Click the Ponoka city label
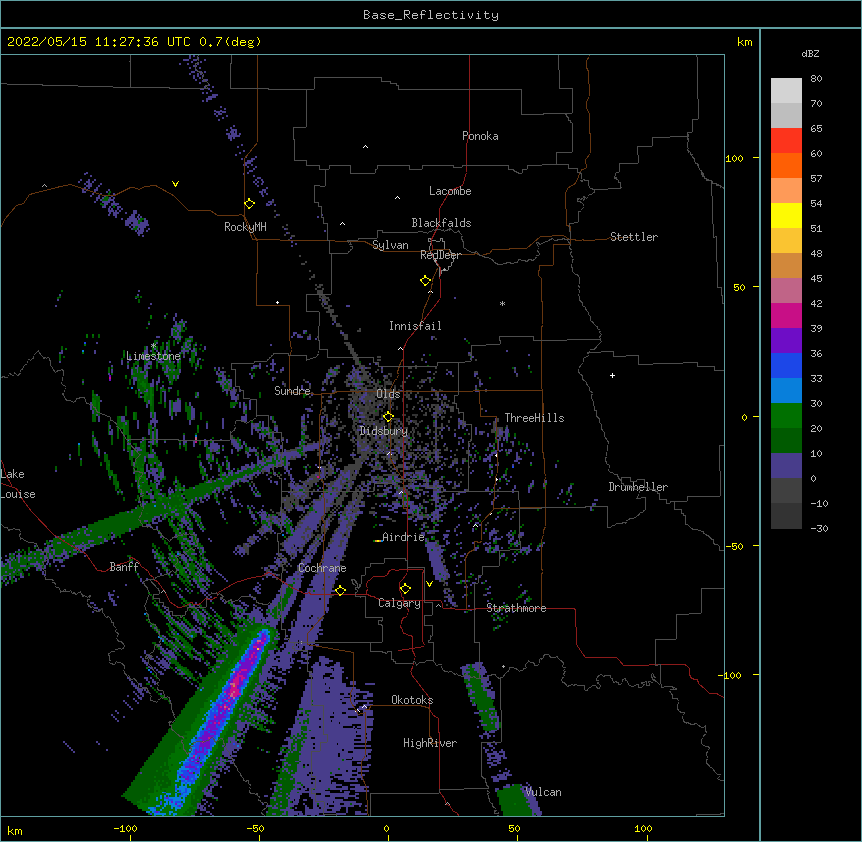 (x=480, y=136)
